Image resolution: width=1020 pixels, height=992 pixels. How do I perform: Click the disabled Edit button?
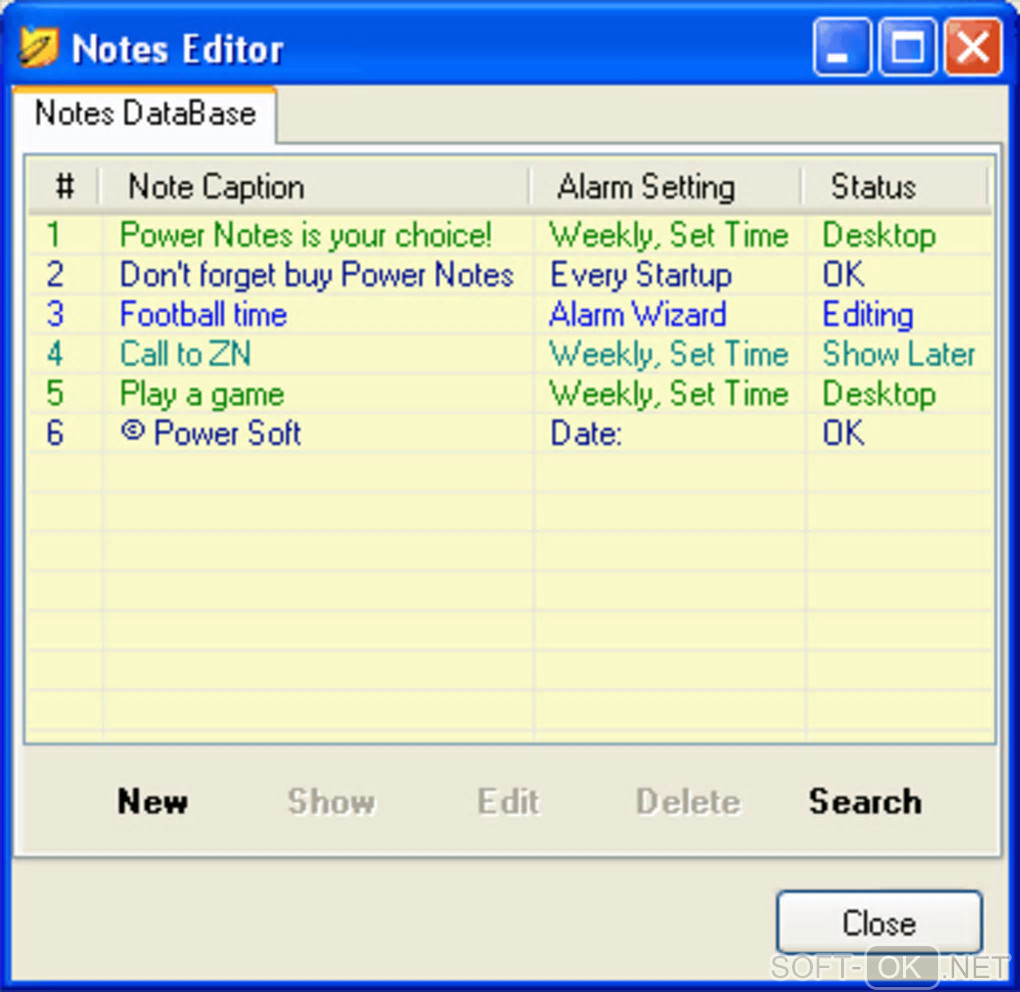(508, 801)
